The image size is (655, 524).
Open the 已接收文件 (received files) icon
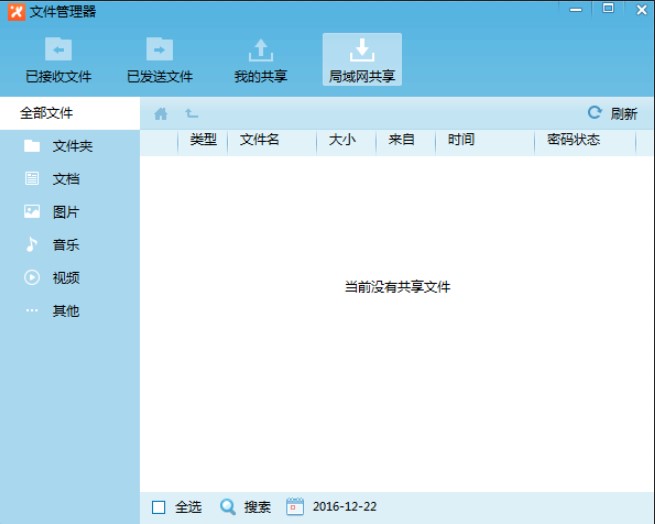point(58,50)
